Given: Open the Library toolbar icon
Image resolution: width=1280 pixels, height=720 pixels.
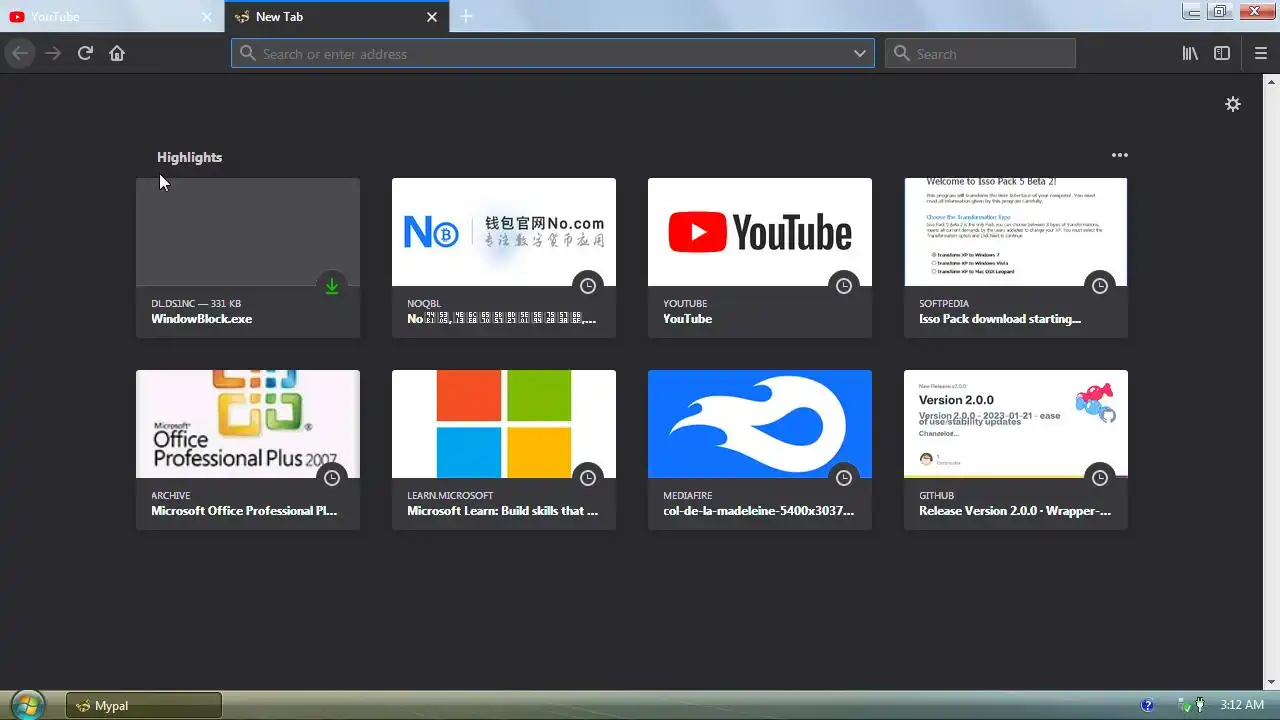Looking at the screenshot, I should tap(1190, 53).
